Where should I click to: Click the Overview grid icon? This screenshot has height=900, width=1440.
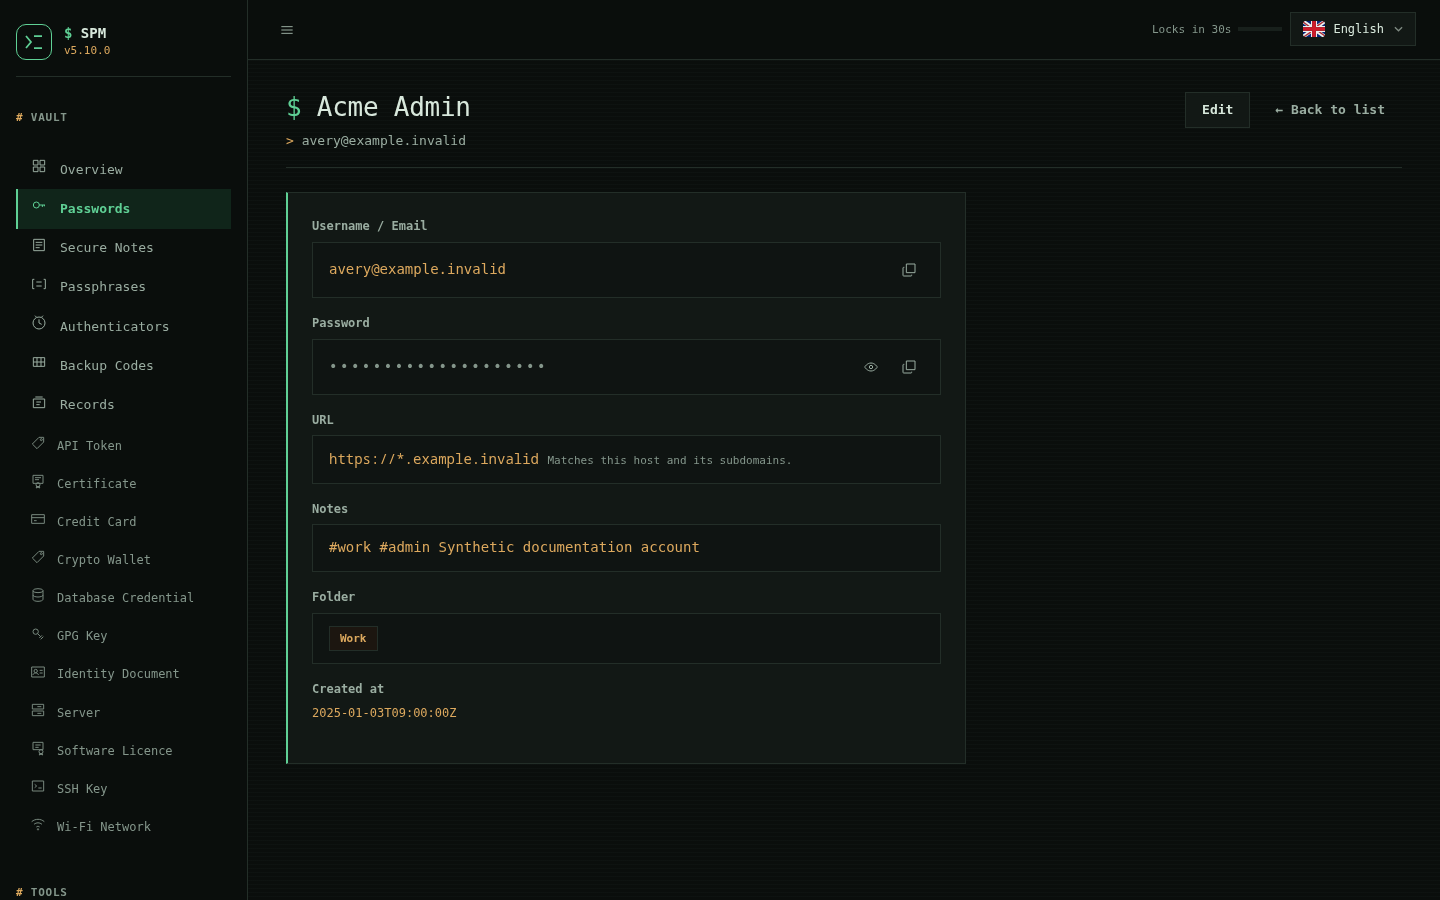(x=39, y=166)
